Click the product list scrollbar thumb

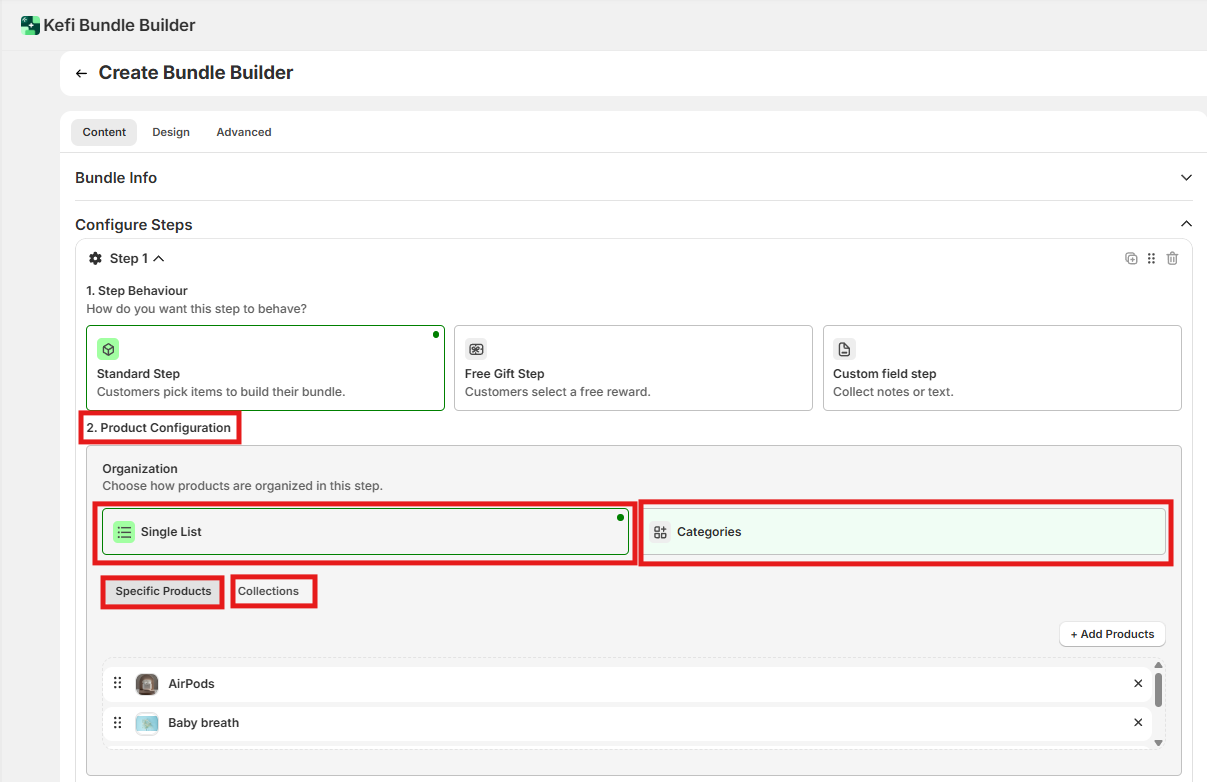[x=1158, y=689]
